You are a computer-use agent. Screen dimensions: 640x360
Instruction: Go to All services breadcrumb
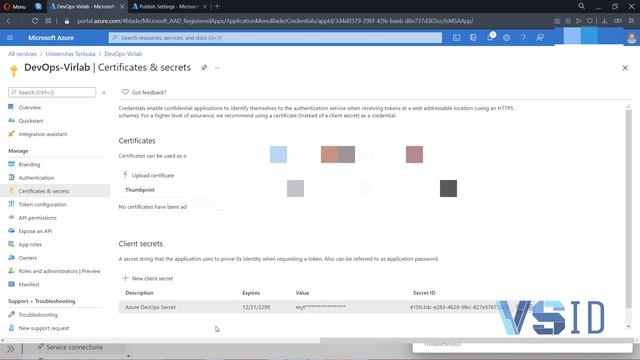[22, 54]
